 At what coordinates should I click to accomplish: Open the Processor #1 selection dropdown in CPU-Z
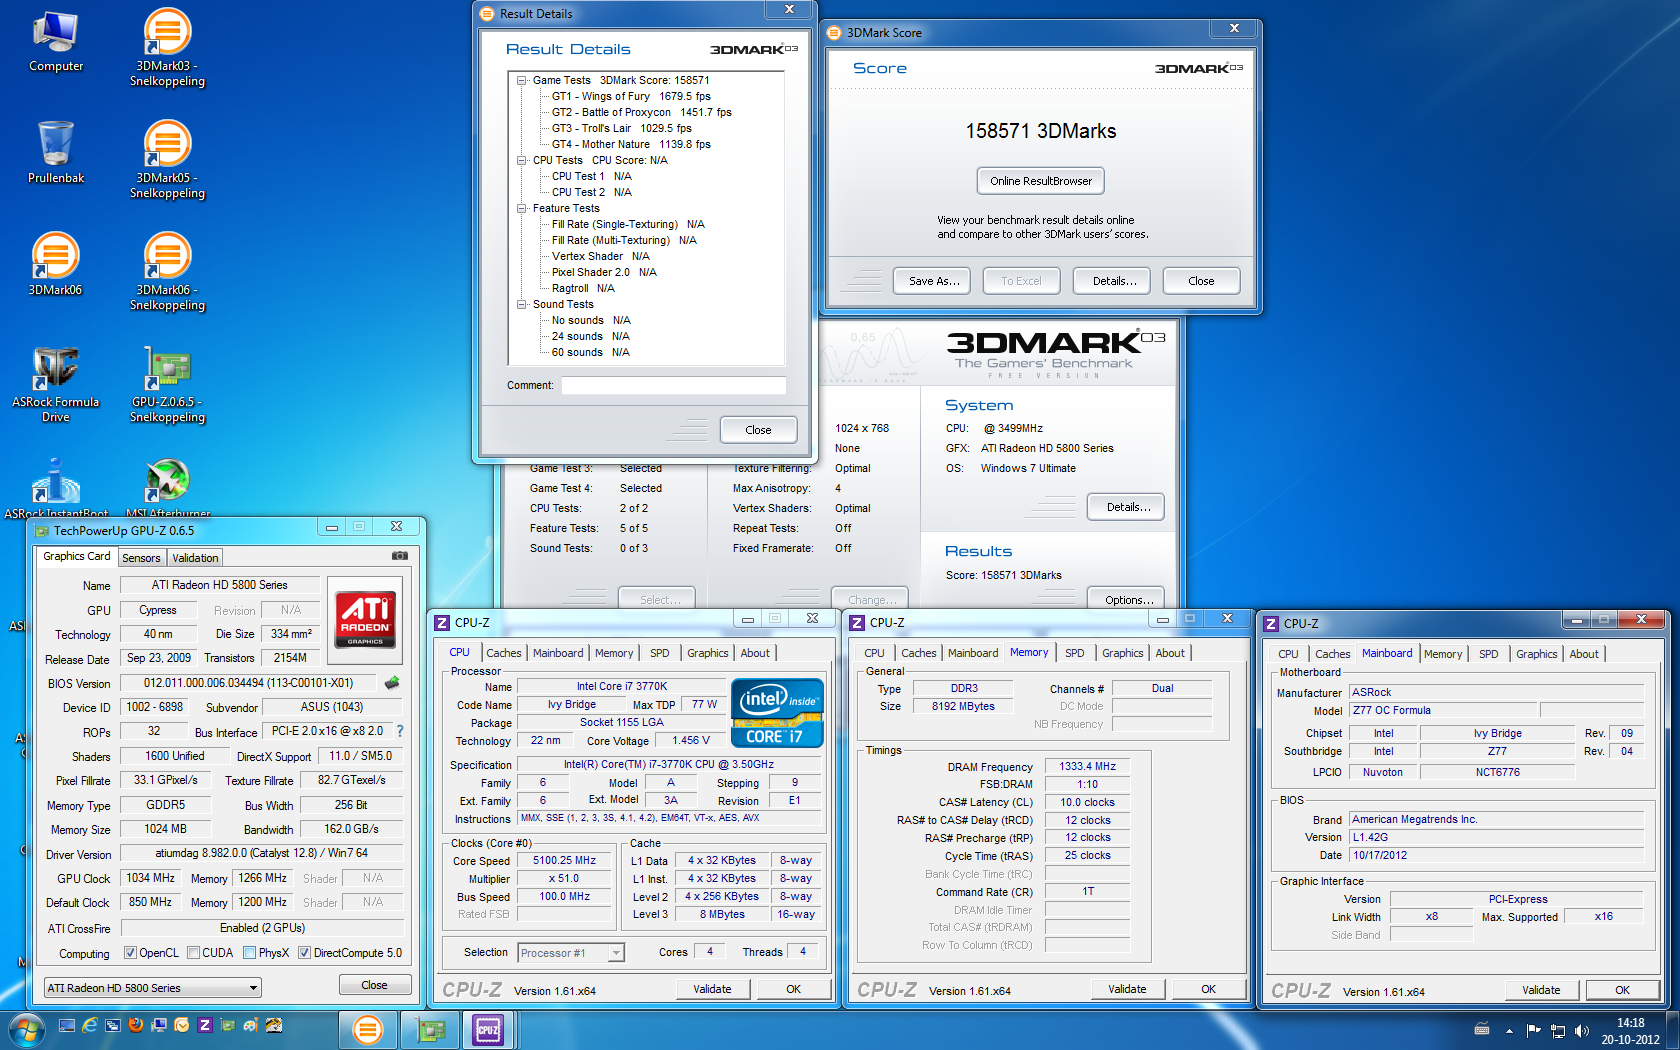click(571, 953)
